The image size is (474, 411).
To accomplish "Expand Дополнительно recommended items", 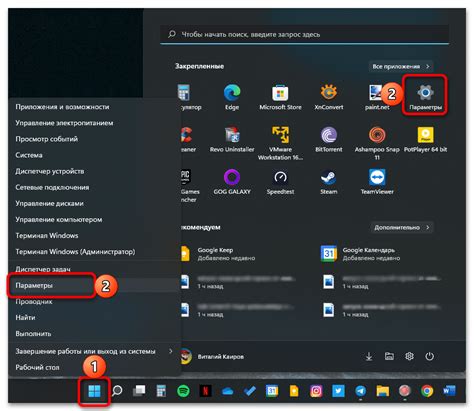I will coord(402,227).
